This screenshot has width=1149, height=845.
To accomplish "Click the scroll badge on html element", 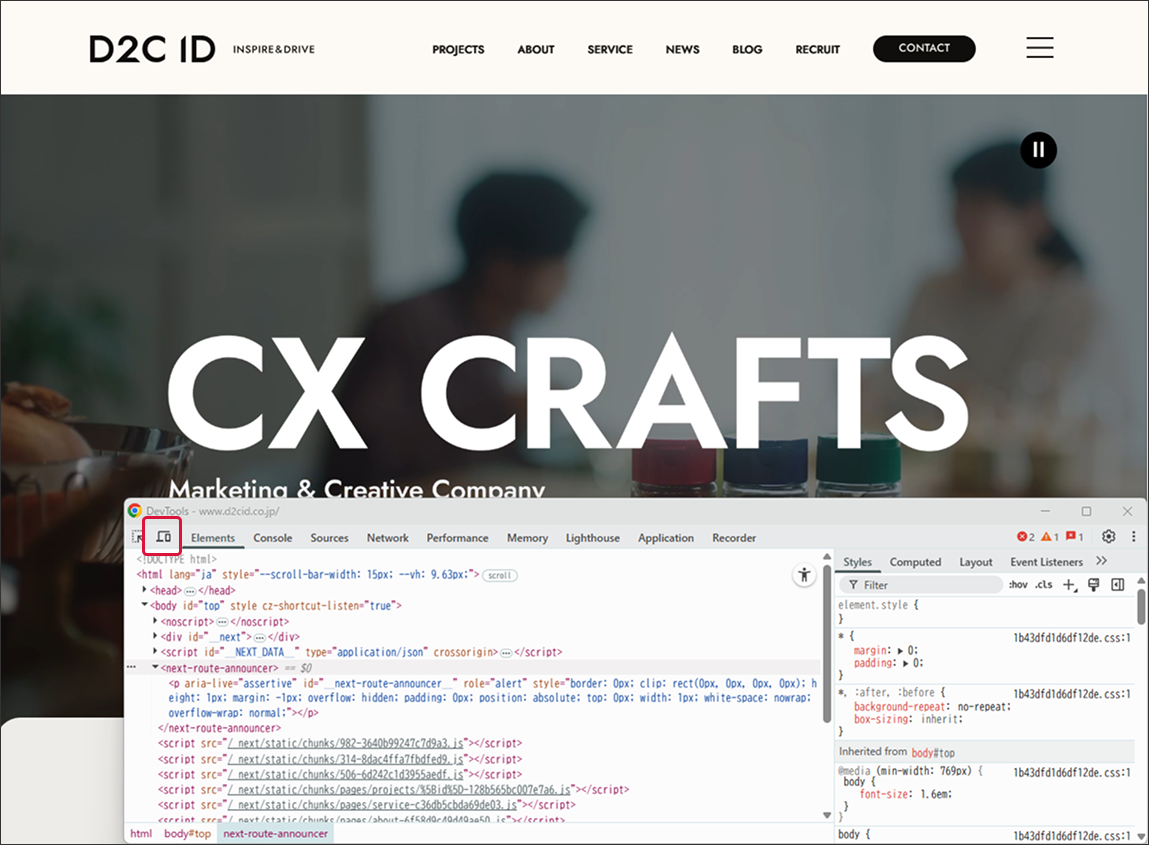I will [500, 575].
